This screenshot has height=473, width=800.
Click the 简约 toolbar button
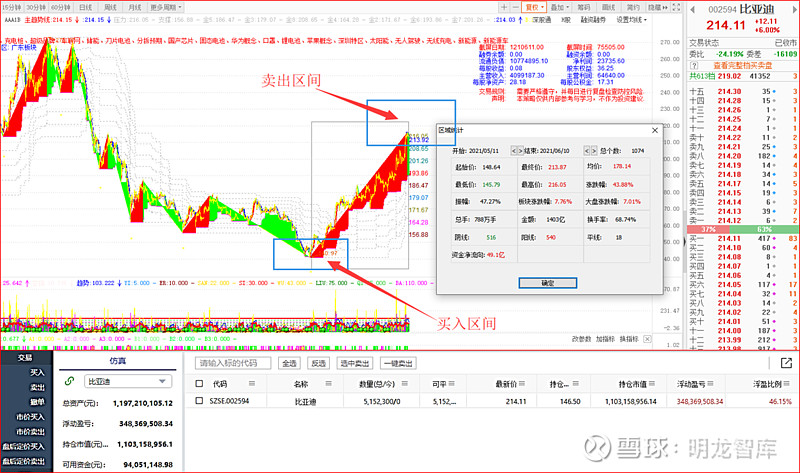633,7
